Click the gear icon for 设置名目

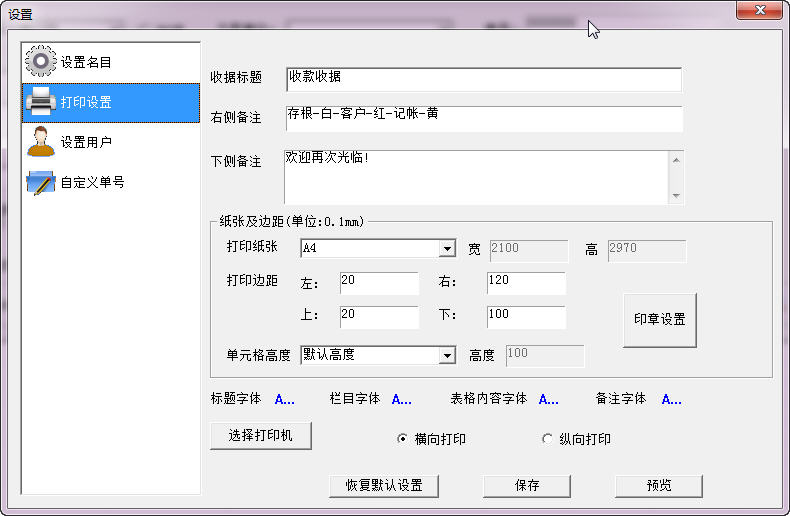point(41,61)
